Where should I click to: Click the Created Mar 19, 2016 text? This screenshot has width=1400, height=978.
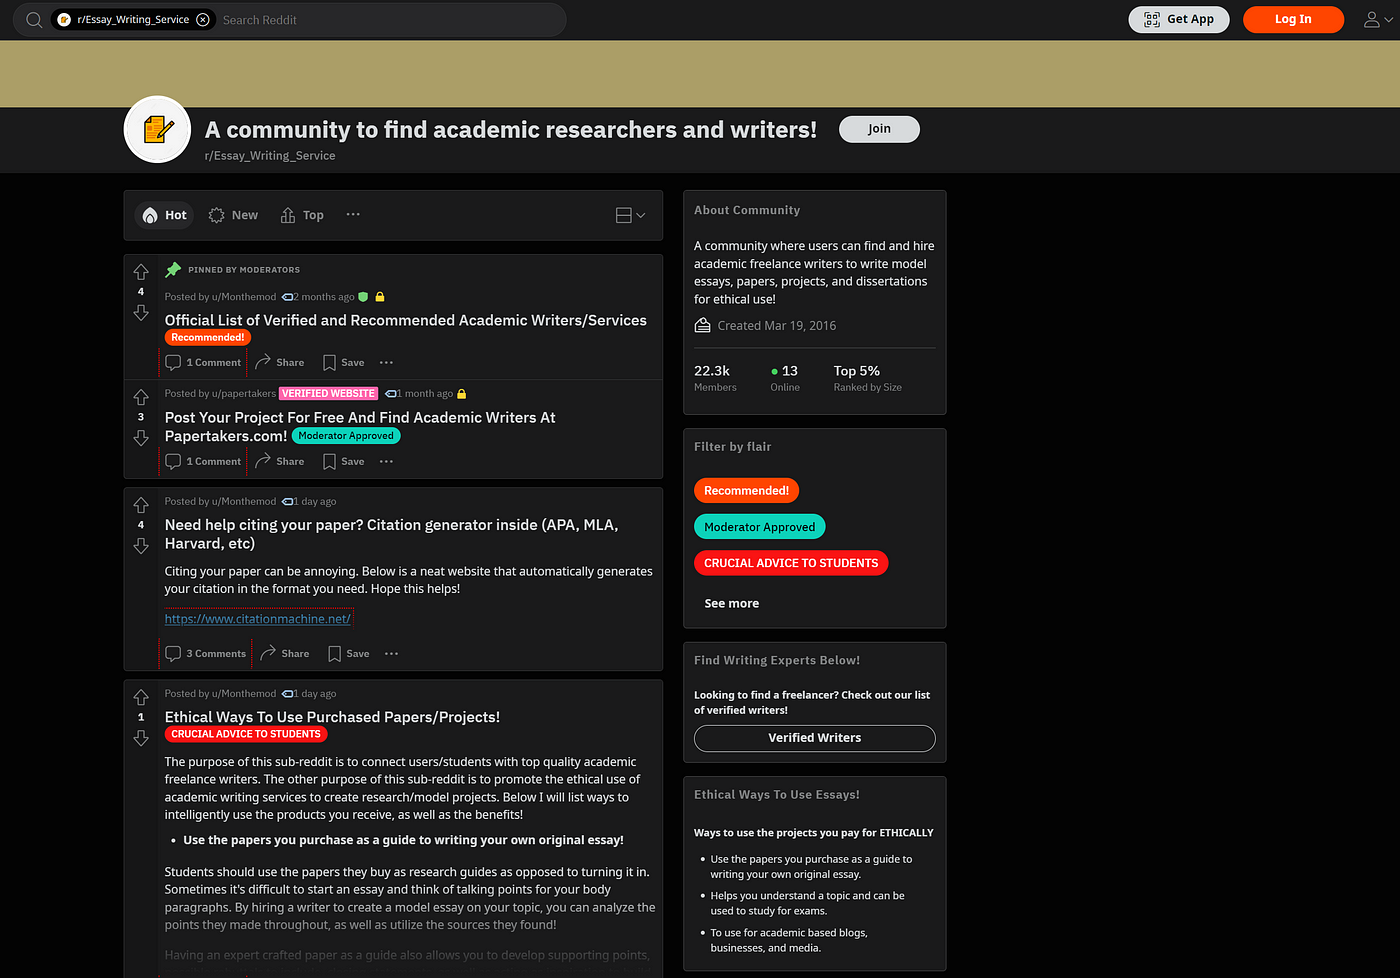click(776, 326)
